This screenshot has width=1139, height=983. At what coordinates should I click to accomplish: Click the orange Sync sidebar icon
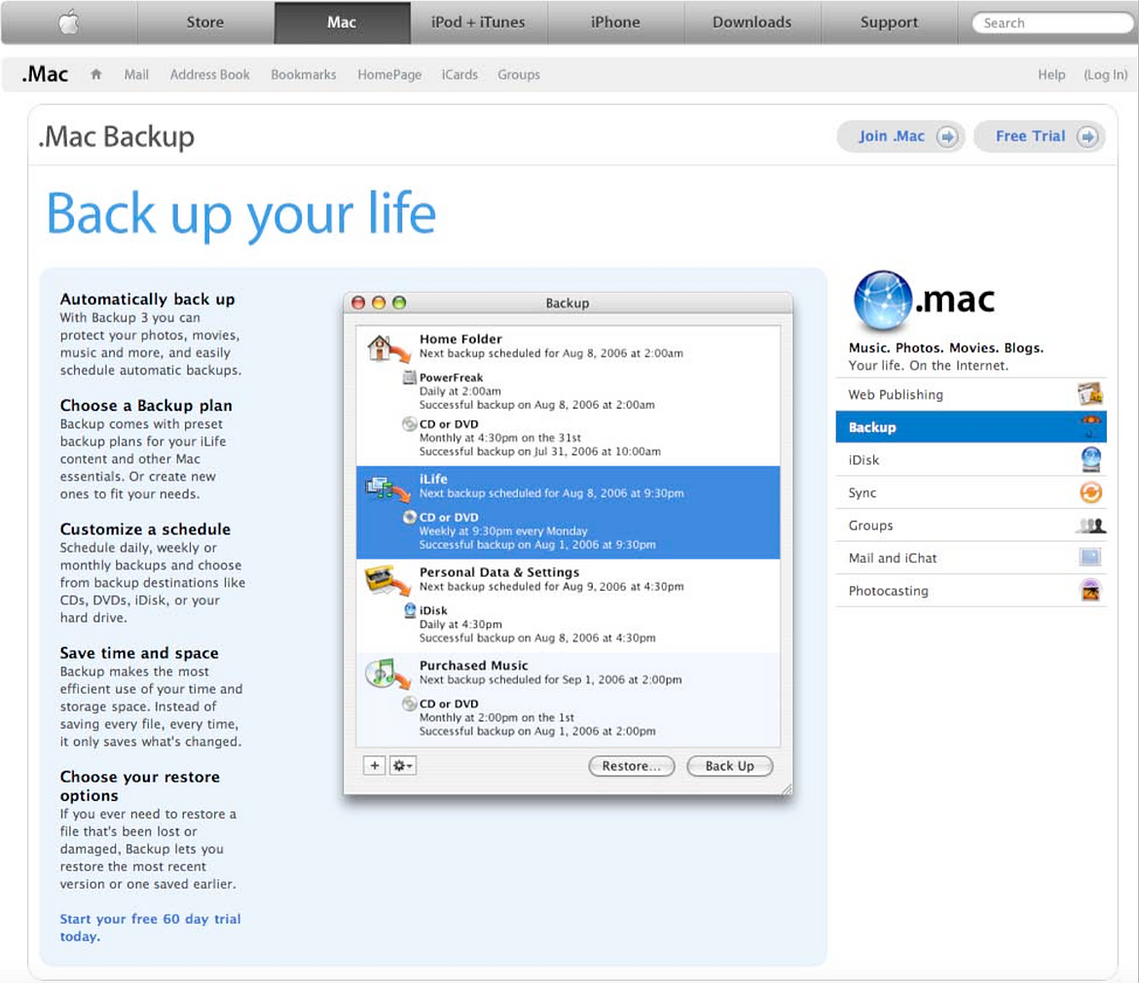(1090, 493)
